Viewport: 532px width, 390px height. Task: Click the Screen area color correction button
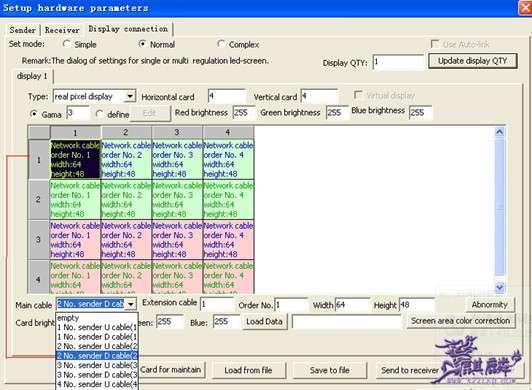(x=460, y=321)
